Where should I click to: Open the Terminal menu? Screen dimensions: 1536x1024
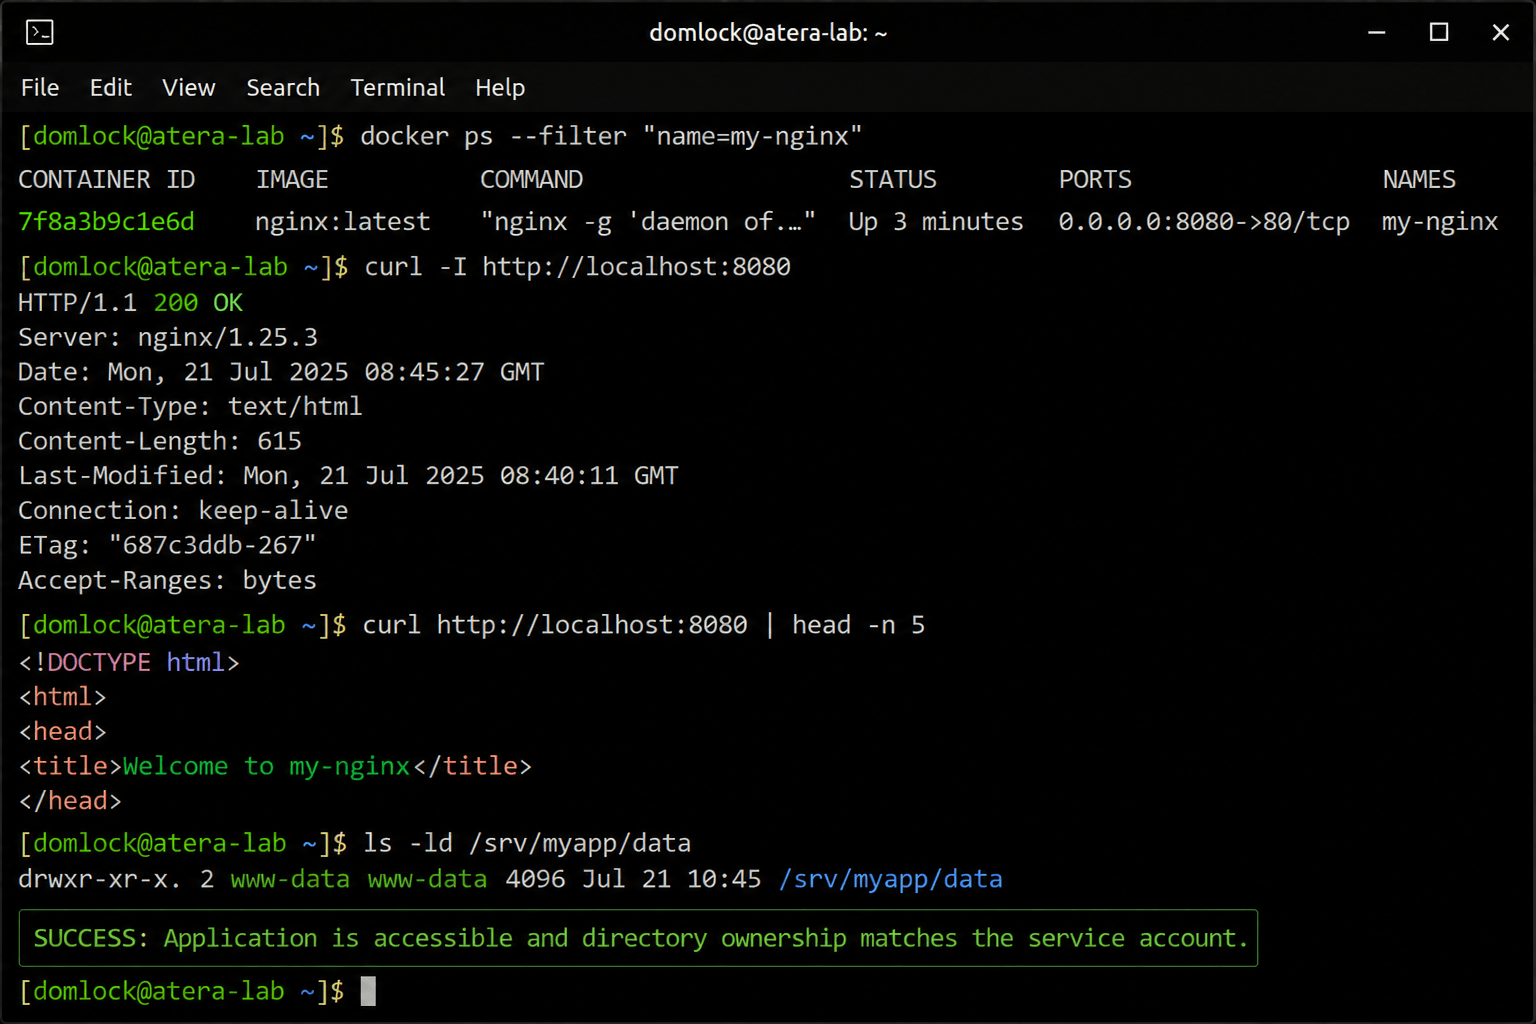point(398,88)
